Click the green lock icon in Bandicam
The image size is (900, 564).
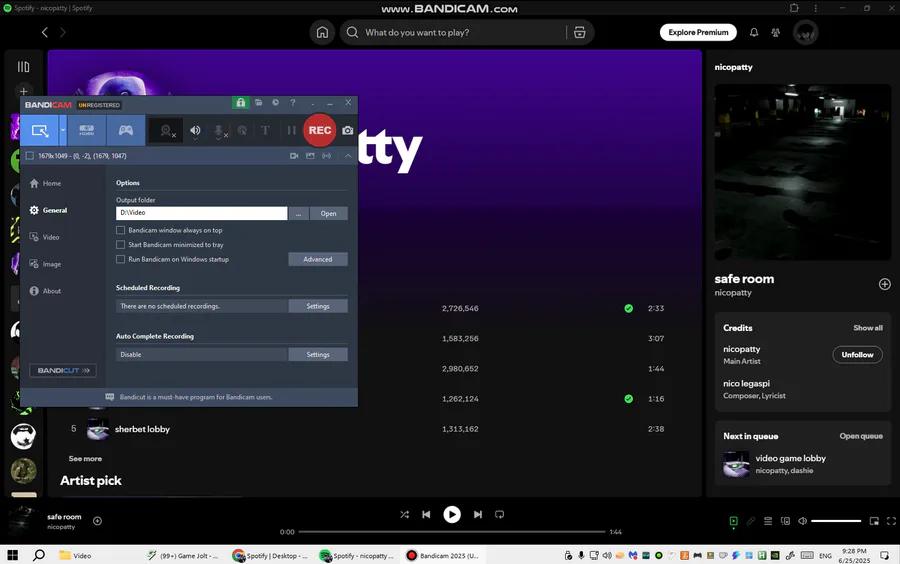click(x=240, y=103)
